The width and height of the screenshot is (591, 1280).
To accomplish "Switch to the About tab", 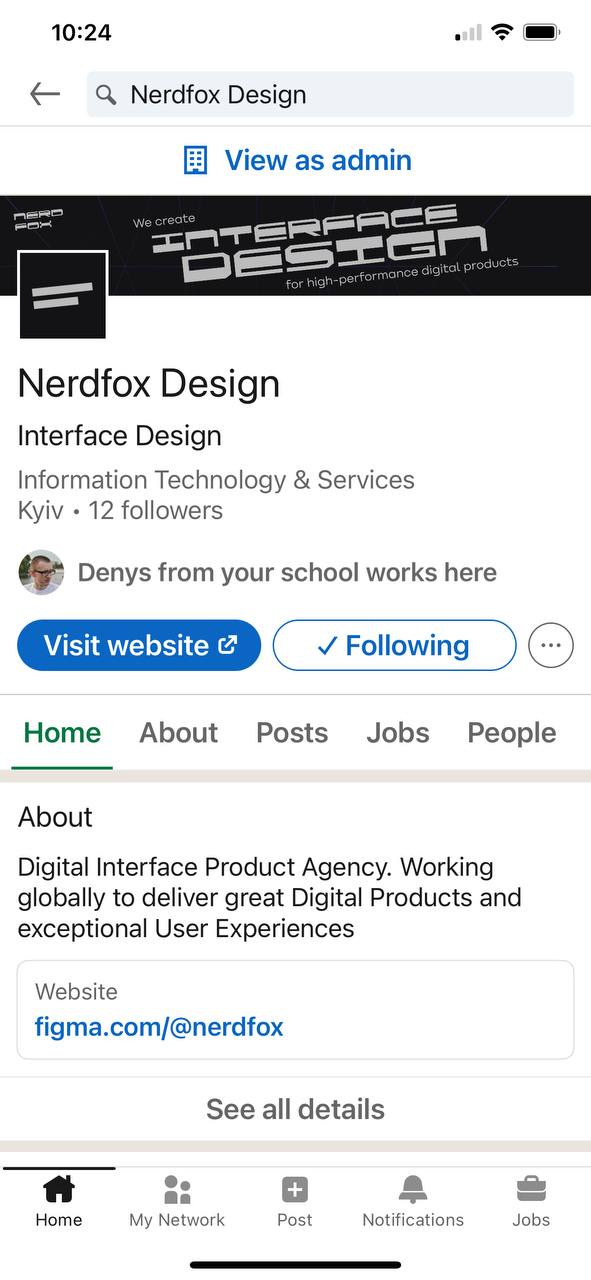I will (x=178, y=733).
